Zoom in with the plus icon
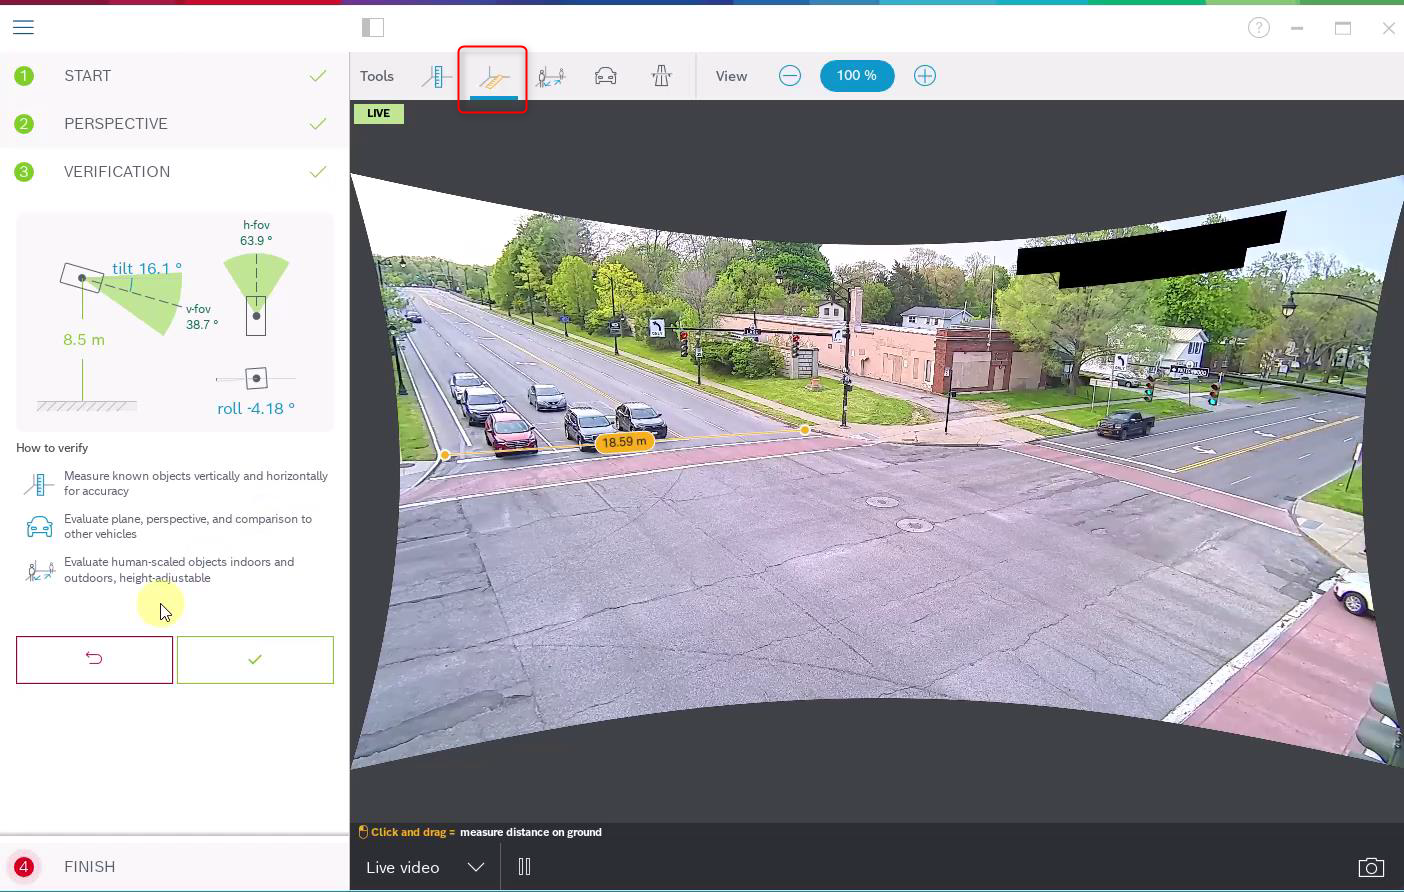 925,76
